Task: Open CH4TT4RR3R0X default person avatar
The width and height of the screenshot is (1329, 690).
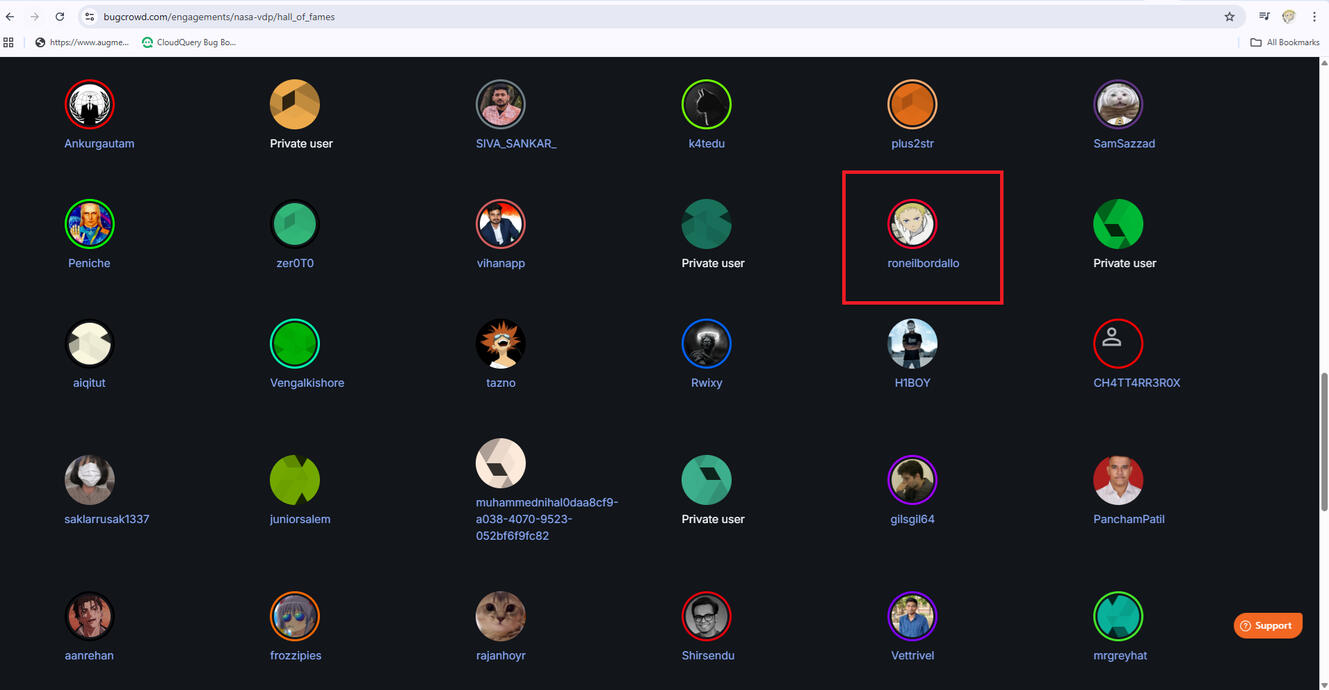Action: [x=1118, y=344]
